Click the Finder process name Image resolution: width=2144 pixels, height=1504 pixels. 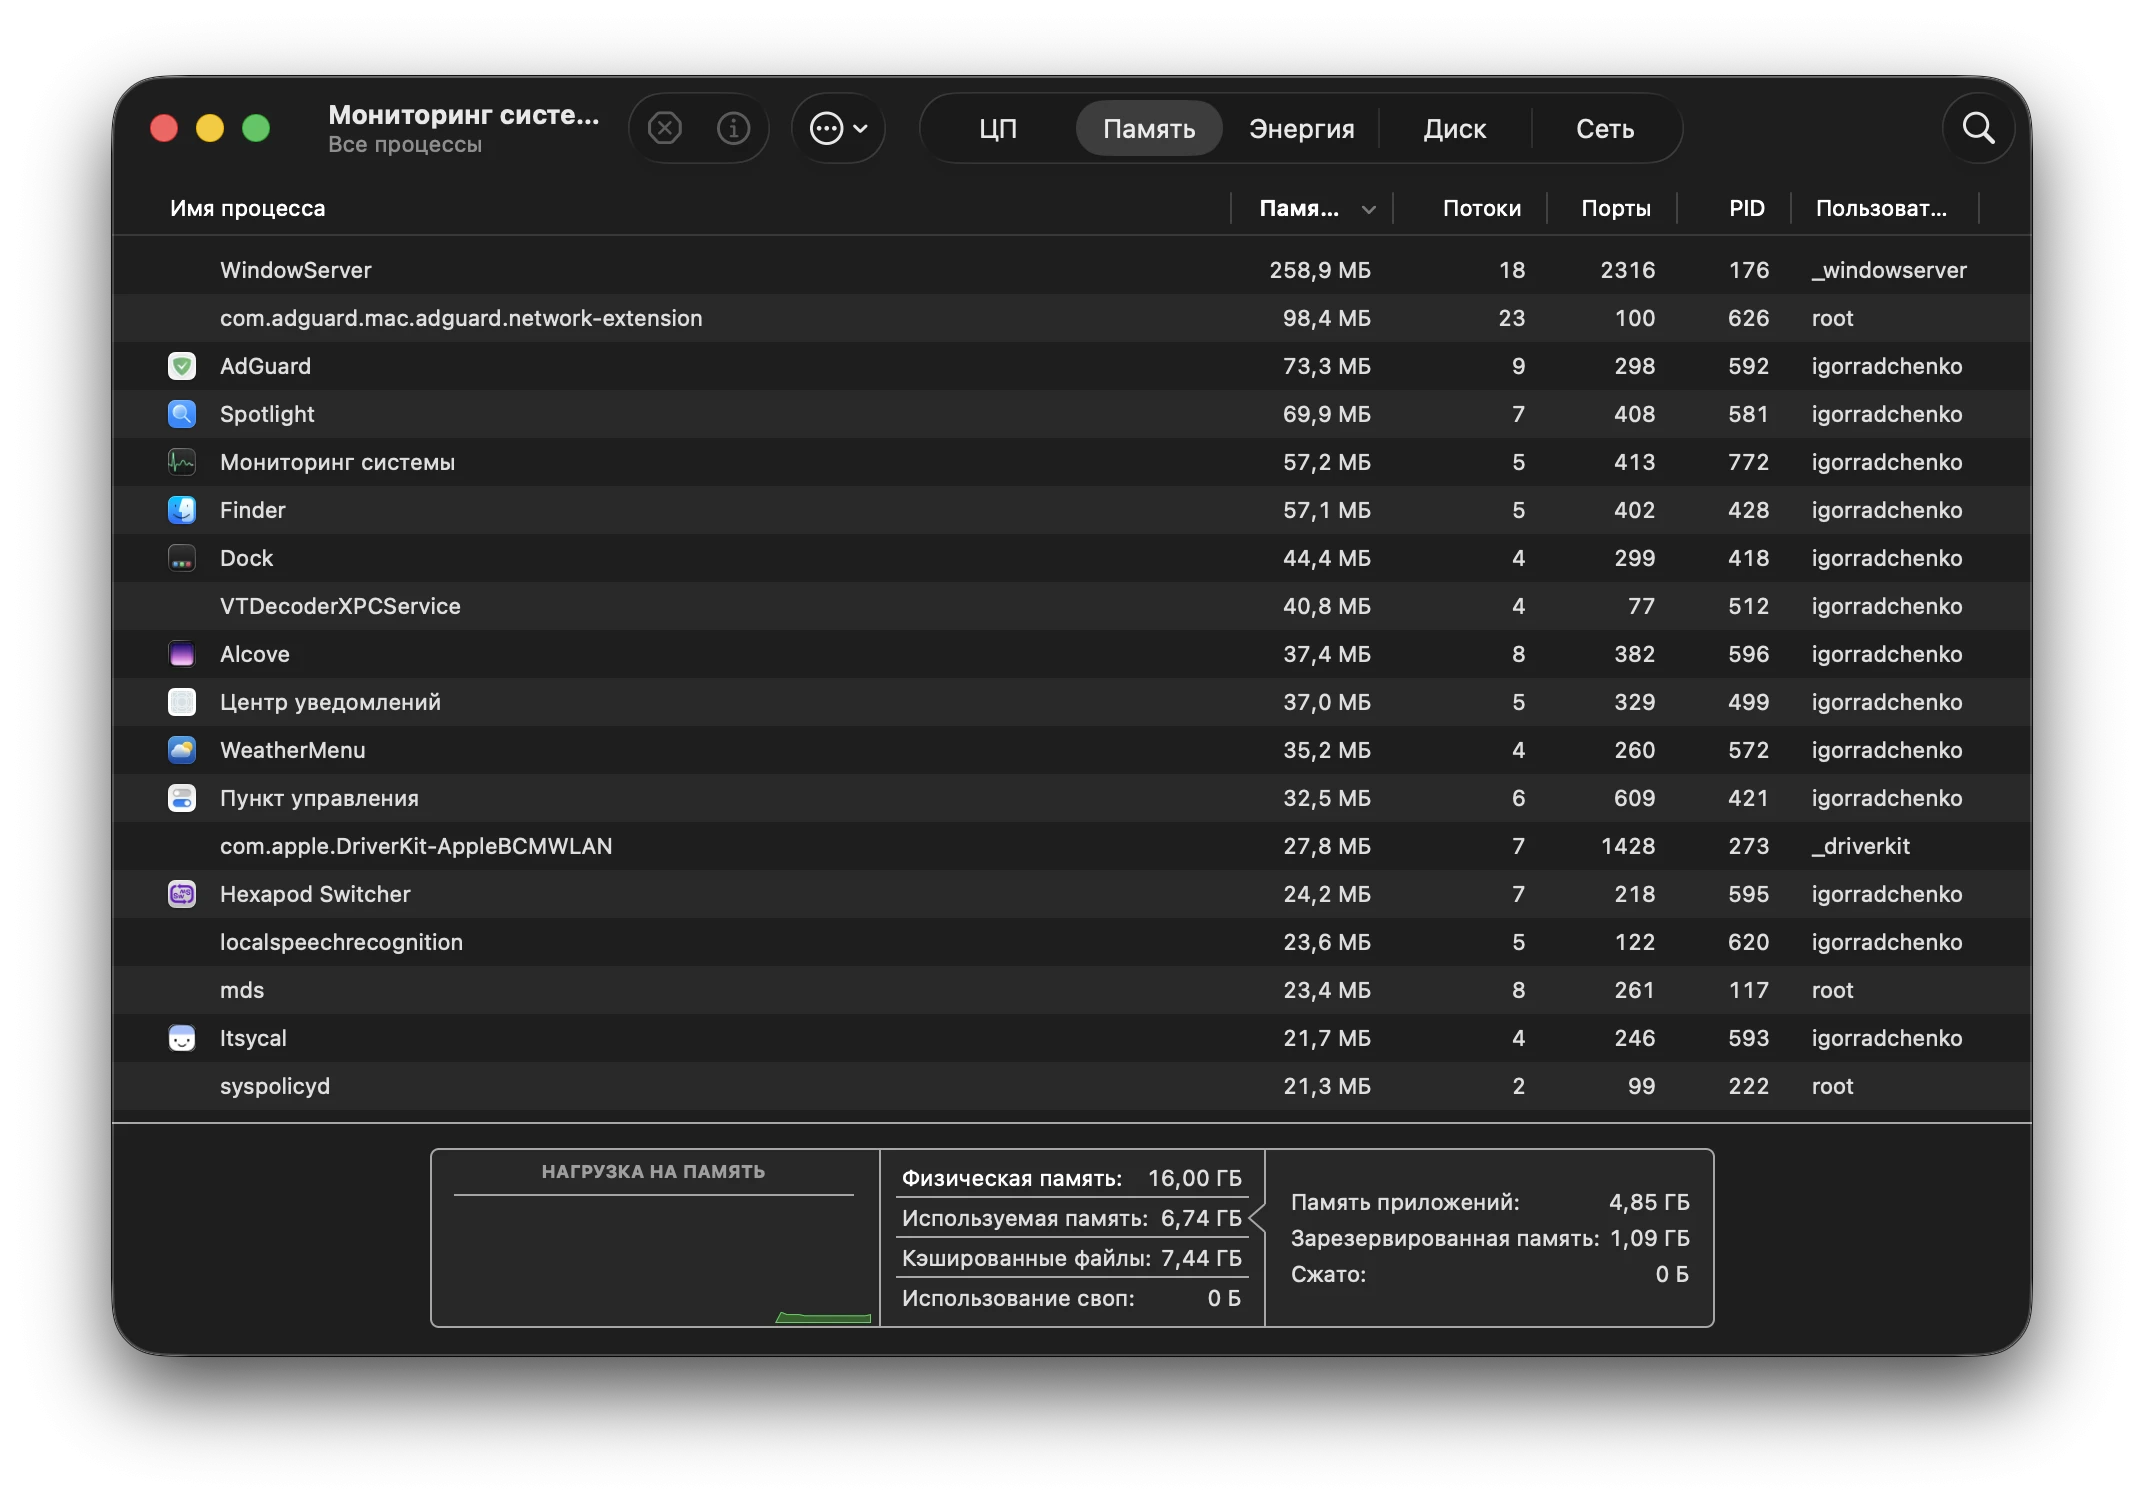253,510
